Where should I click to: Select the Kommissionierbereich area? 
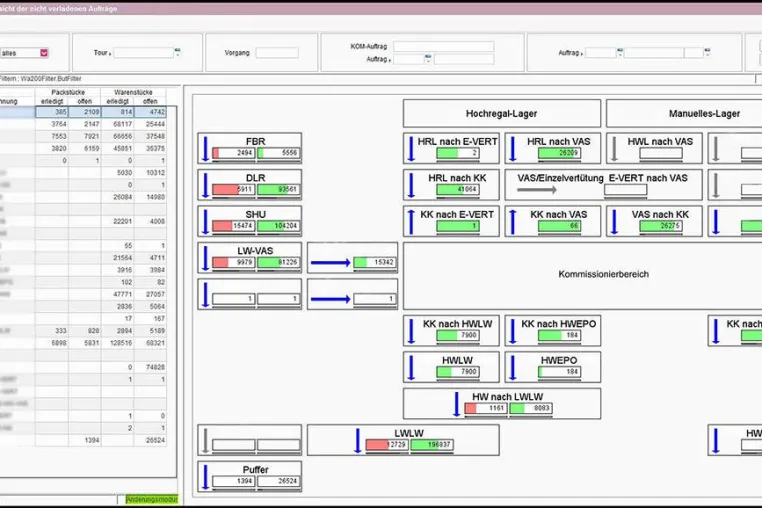(583, 276)
